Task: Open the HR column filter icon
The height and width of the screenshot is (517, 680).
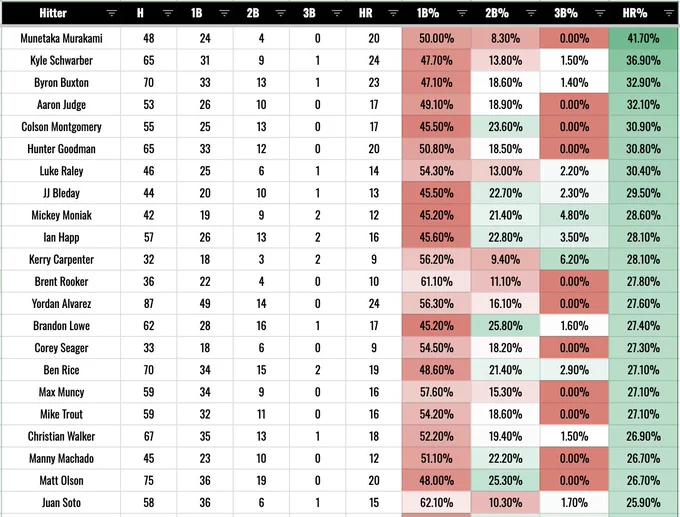Action: click(393, 13)
